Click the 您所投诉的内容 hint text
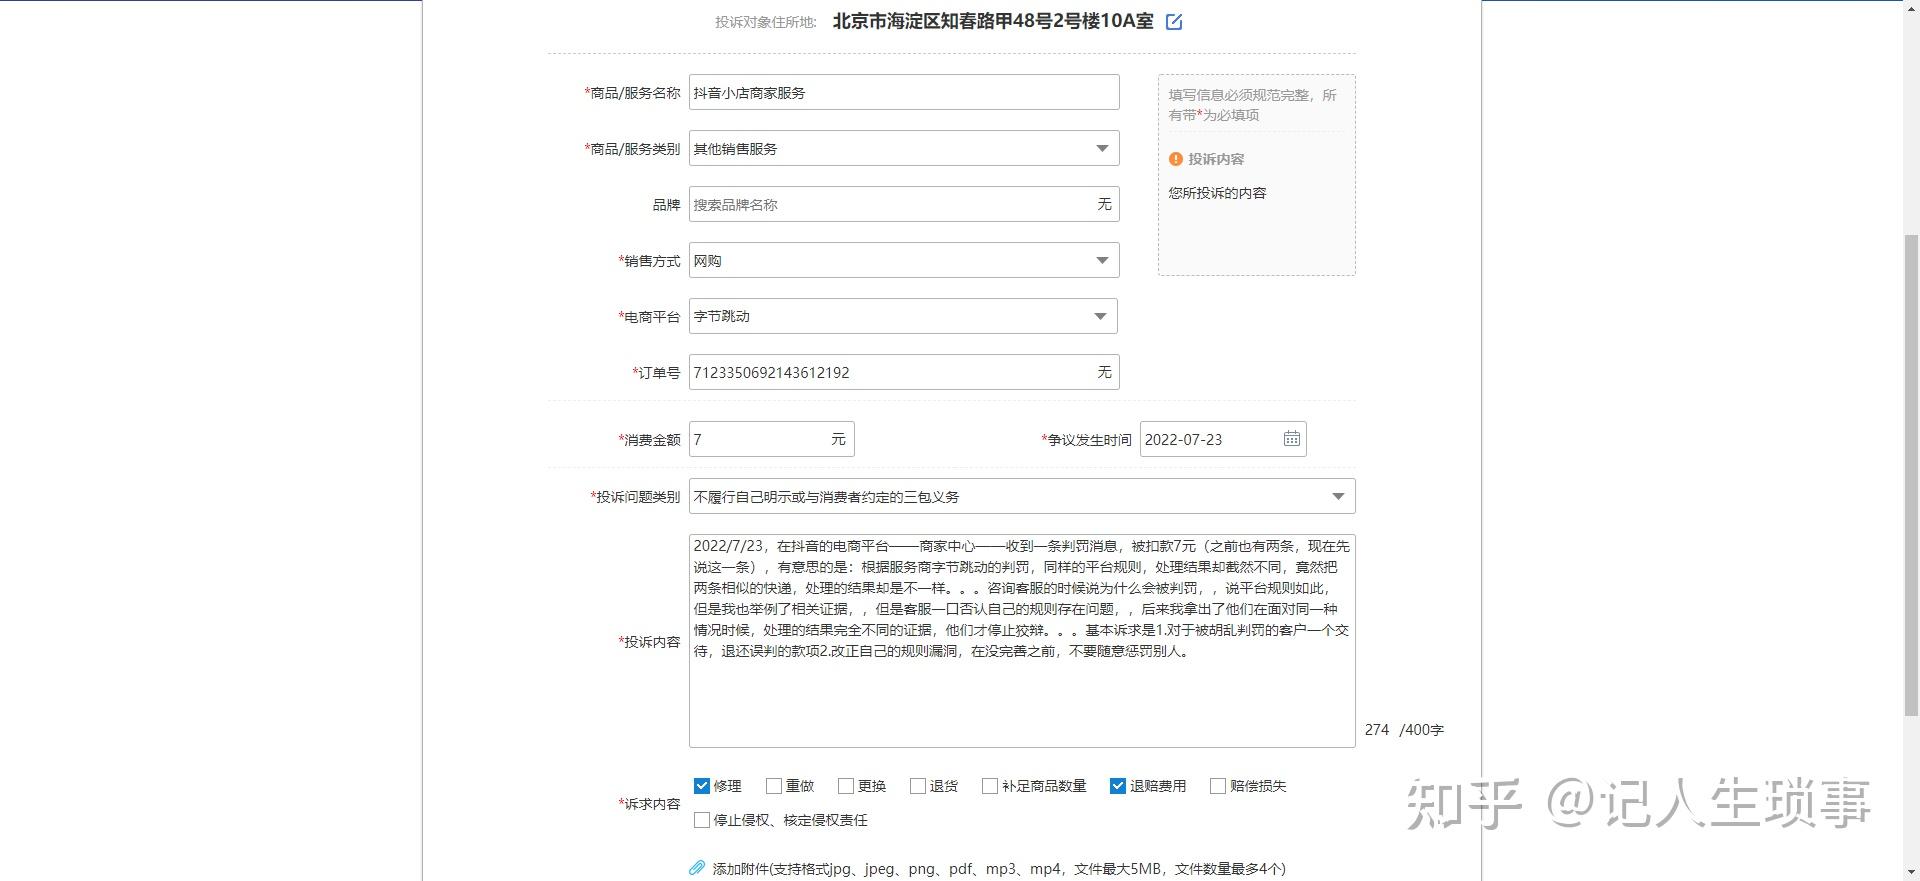Viewport: 1920px width, 881px height. coord(1217,193)
